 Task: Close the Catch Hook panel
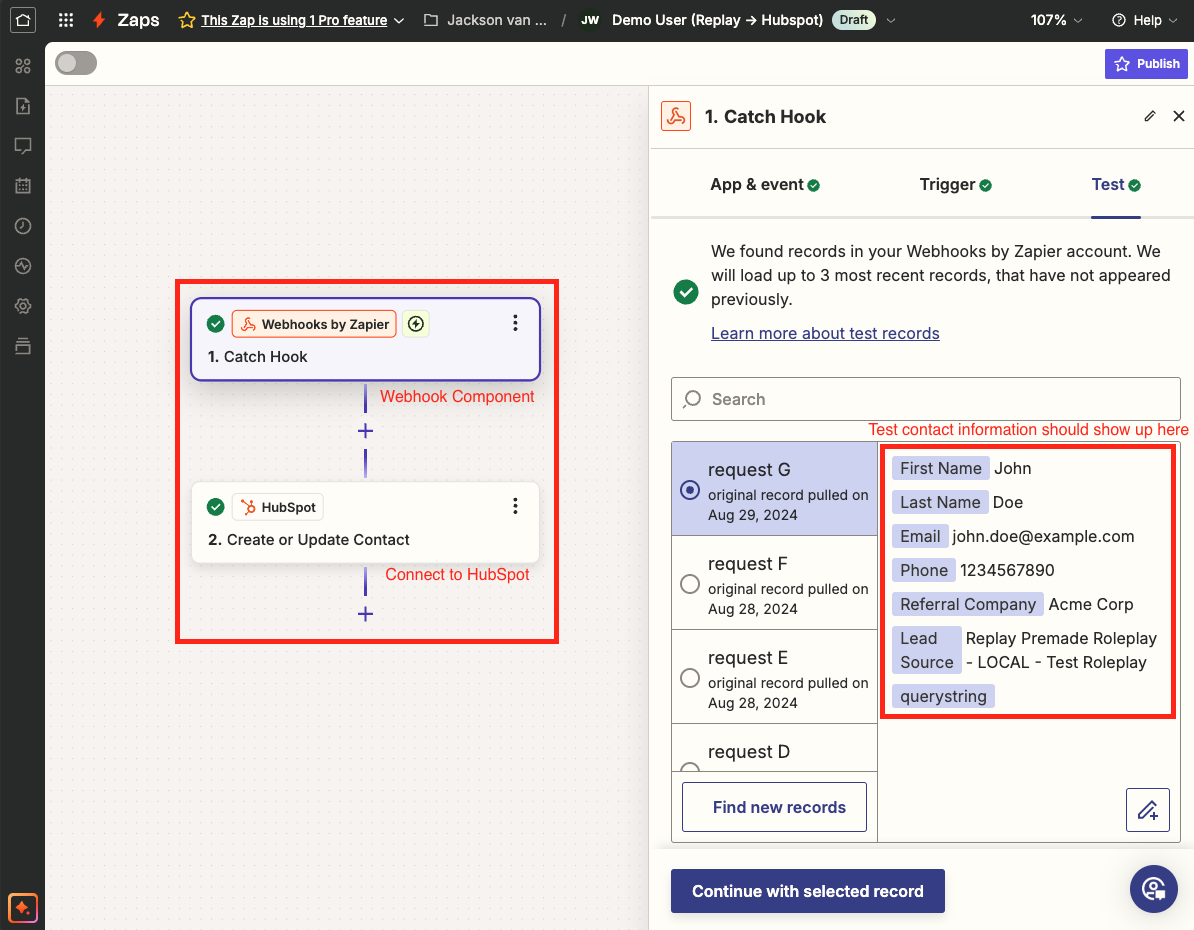point(1179,116)
